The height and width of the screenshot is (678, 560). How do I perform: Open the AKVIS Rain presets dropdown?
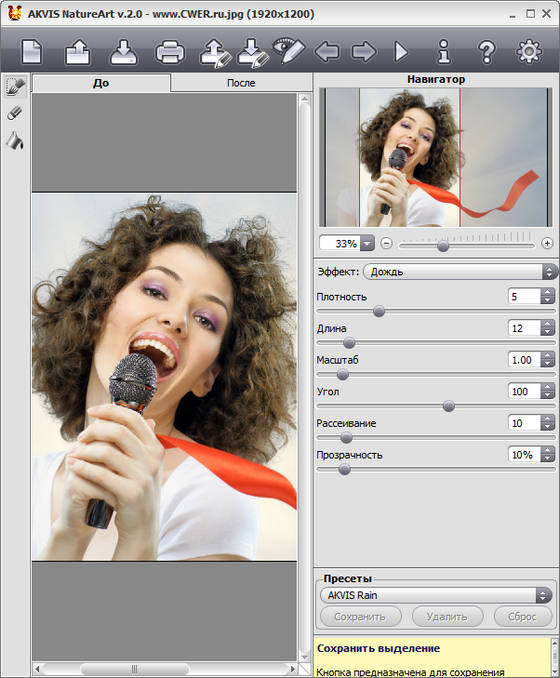click(436, 595)
